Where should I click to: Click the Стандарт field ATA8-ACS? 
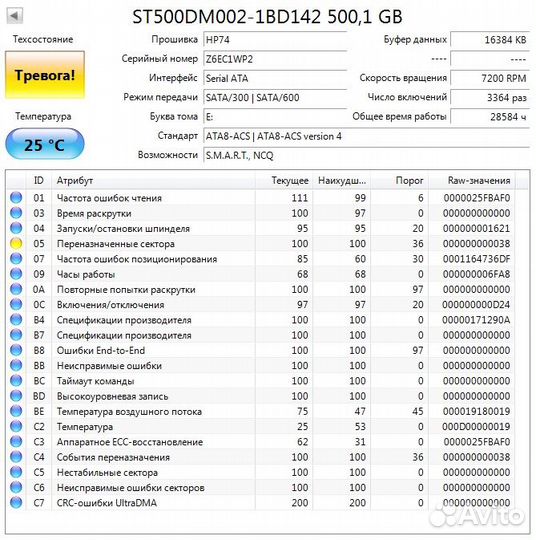[x=366, y=136]
